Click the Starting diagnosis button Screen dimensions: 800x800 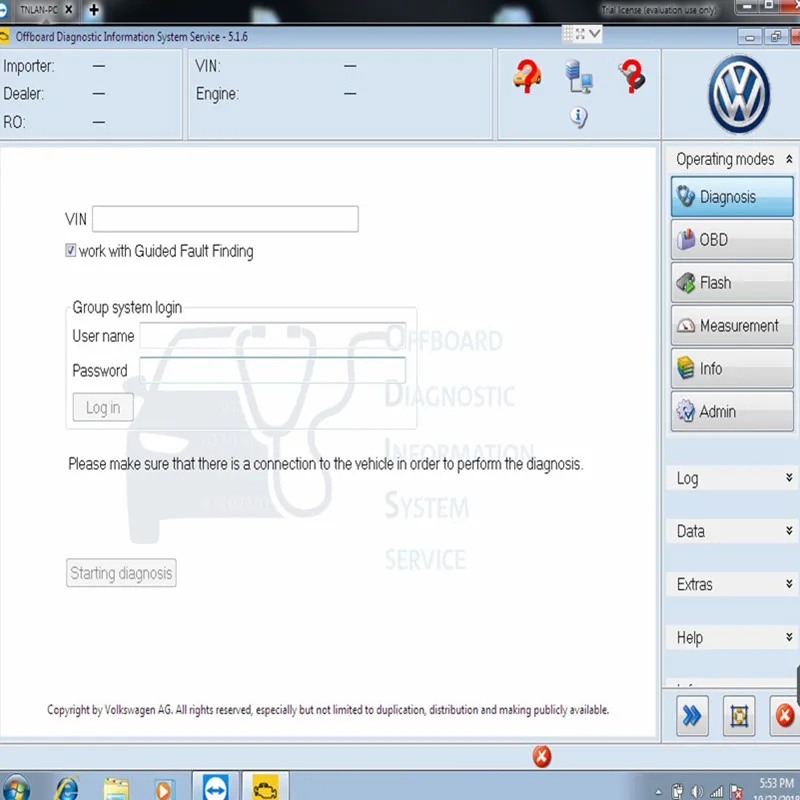tap(121, 573)
